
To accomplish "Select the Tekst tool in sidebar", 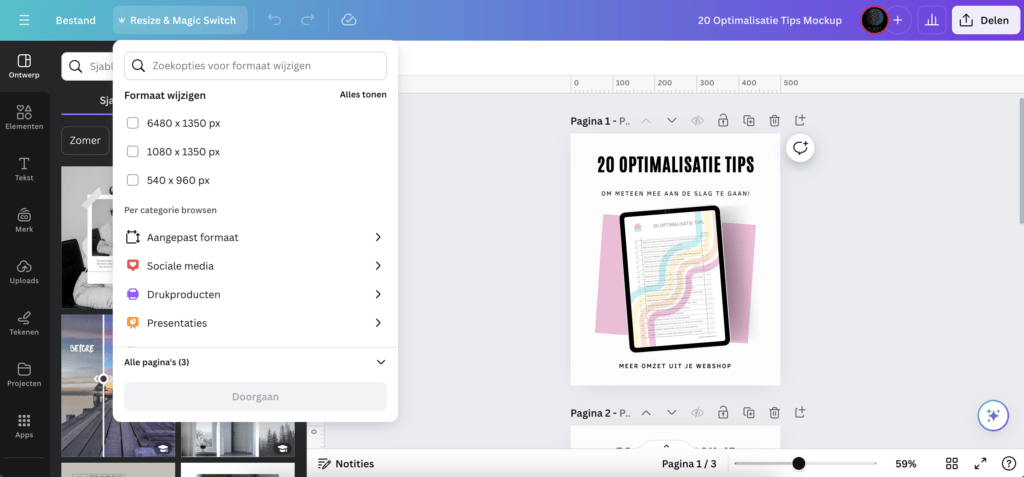I will tap(24, 168).
